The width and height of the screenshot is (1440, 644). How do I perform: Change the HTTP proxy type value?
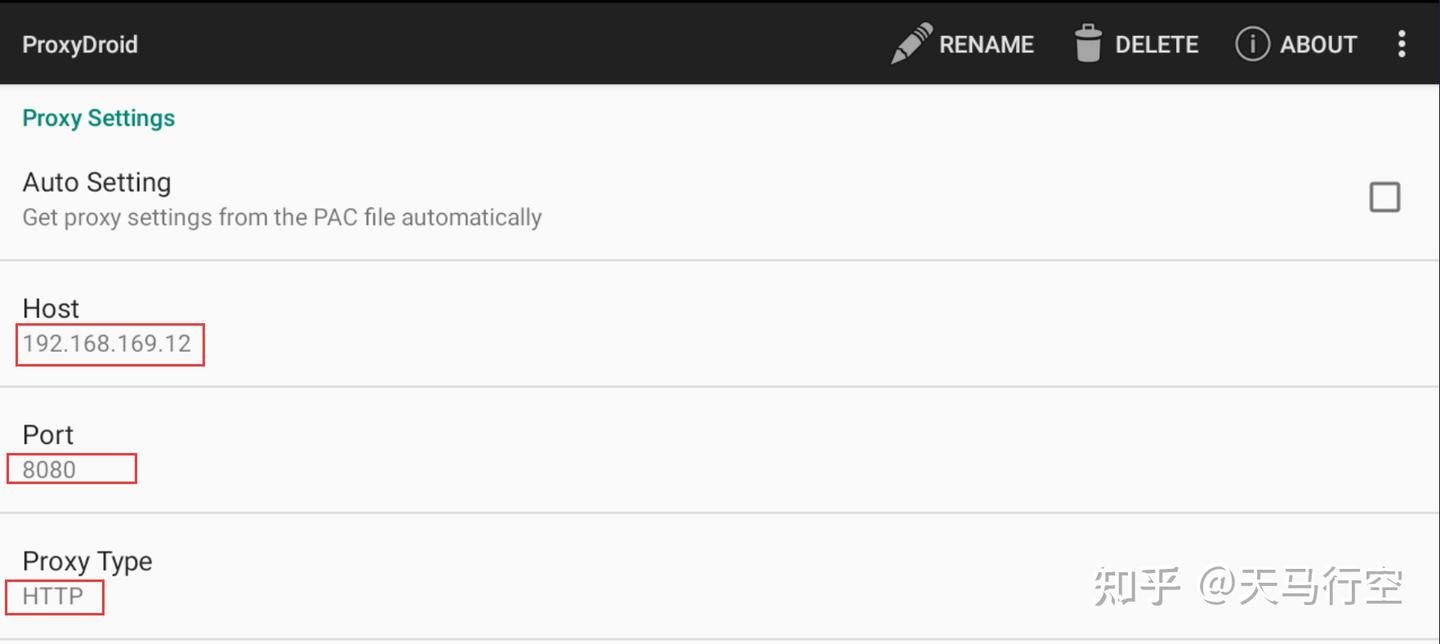click(54, 597)
